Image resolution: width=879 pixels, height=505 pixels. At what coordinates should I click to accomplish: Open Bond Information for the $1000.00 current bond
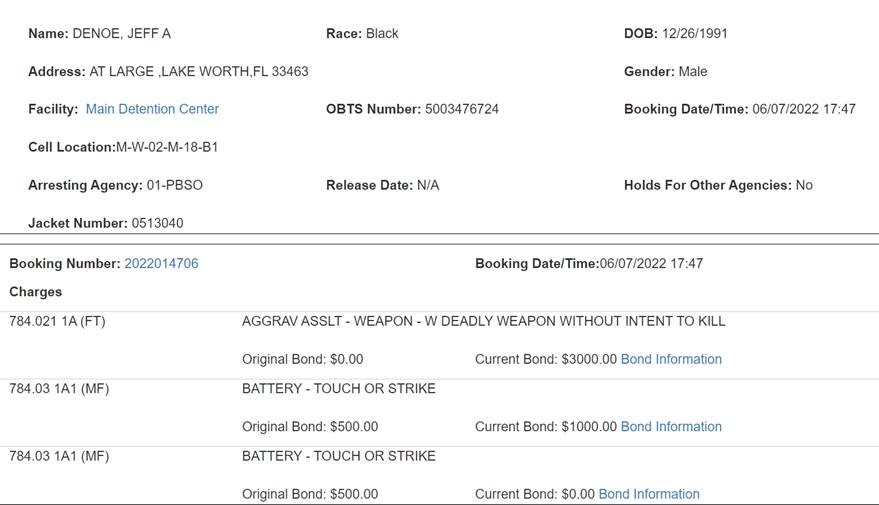(x=671, y=427)
